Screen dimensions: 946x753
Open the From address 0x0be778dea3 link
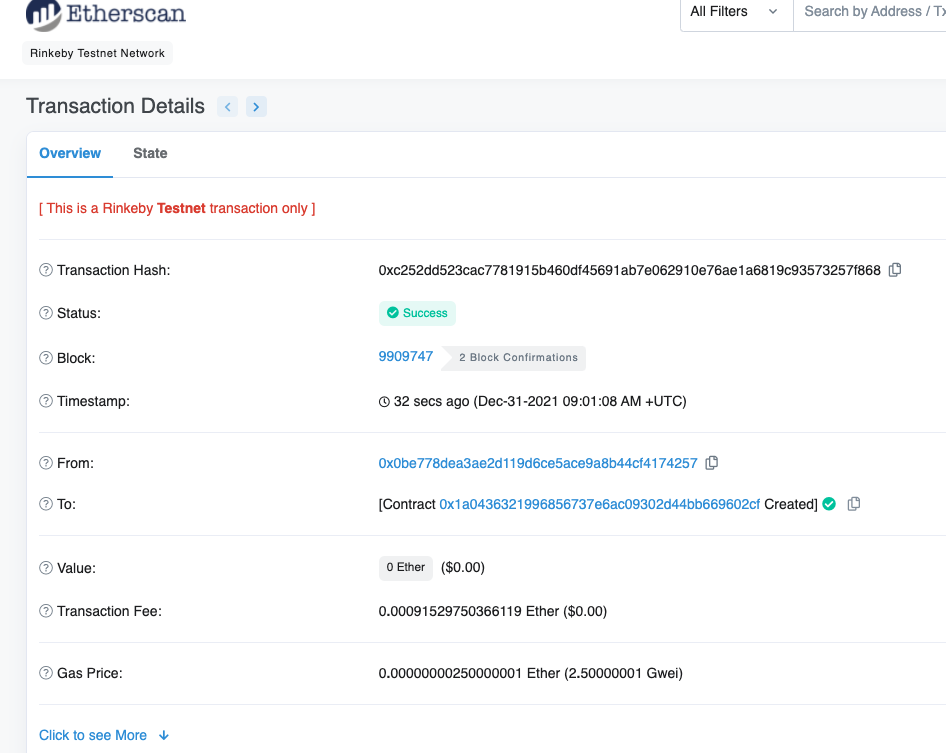pyautogui.click(x=538, y=463)
